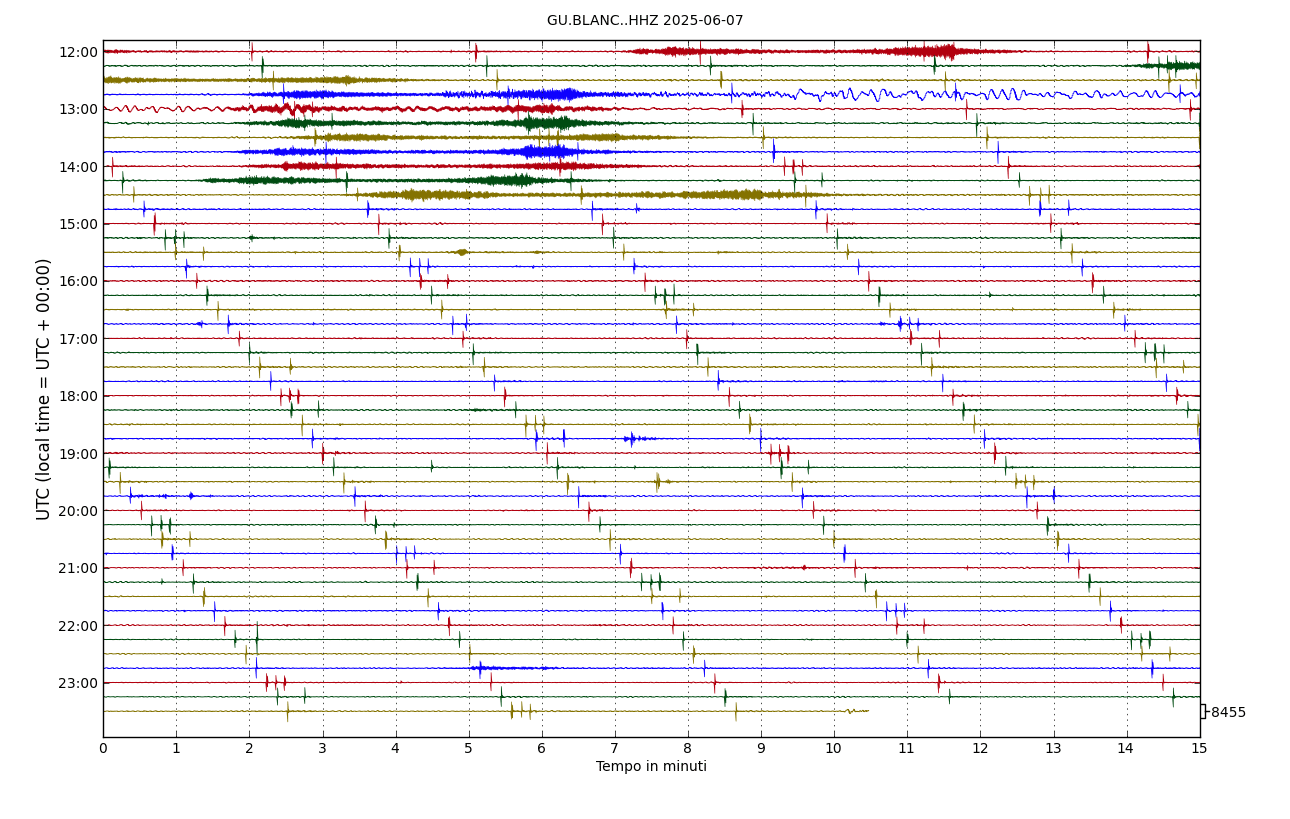Image resolution: width=1290 pixels, height=819 pixels.
Task: Click the 22:00 time label
Action: (79, 626)
